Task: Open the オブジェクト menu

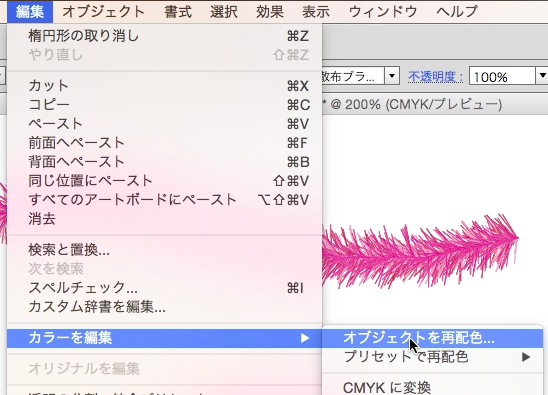Action: (103, 12)
